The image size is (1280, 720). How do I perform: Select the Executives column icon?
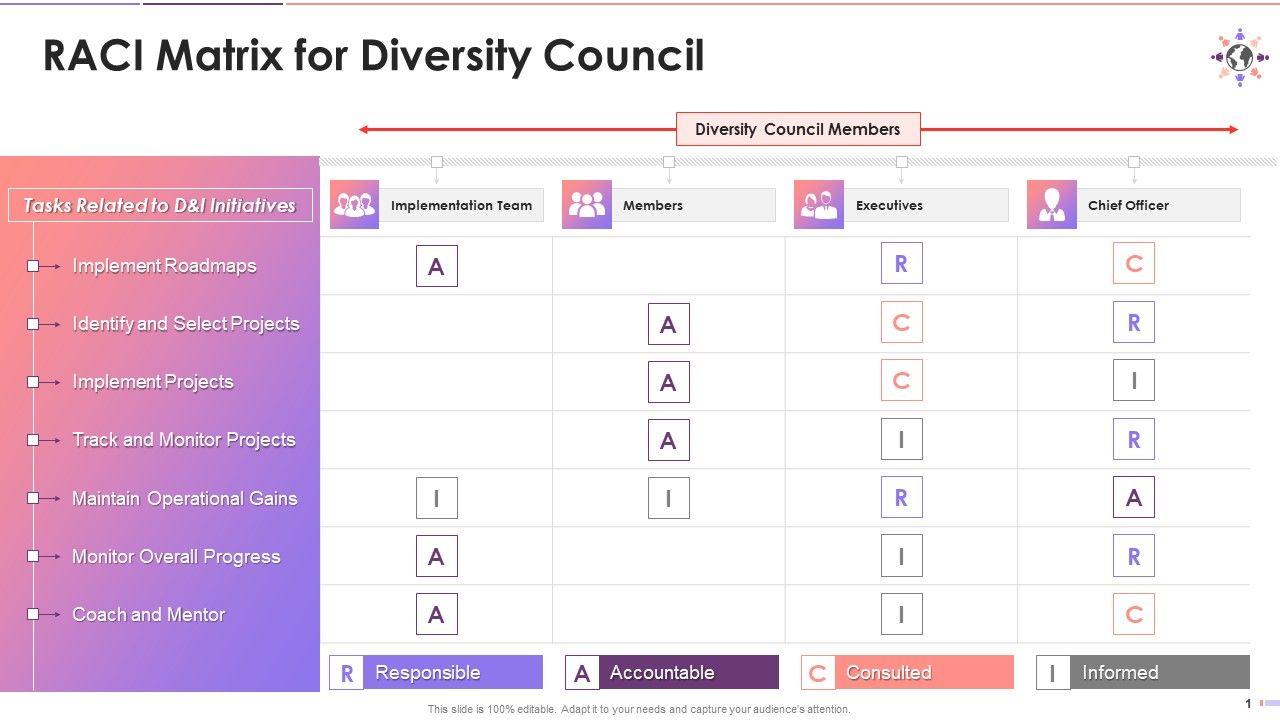[x=819, y=205]
